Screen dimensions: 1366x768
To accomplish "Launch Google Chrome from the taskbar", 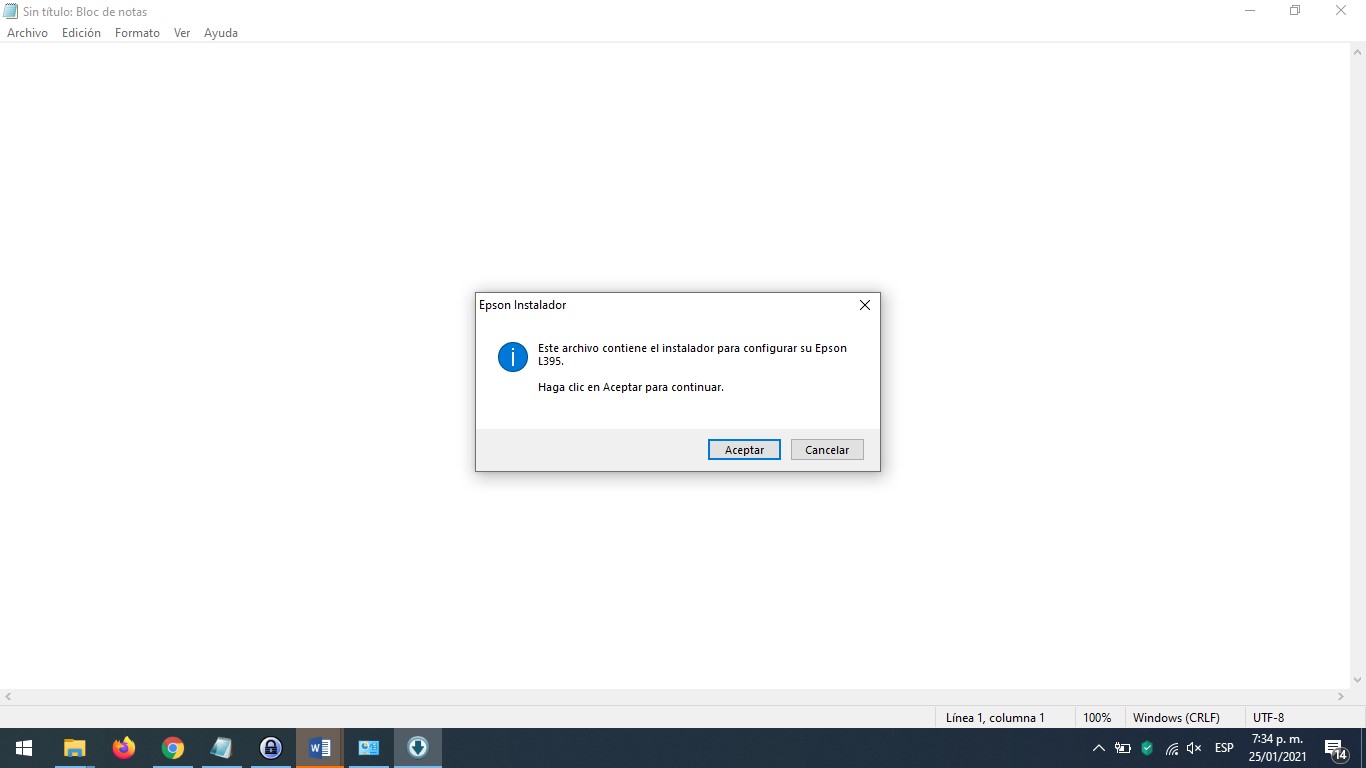I will point(173,748).
